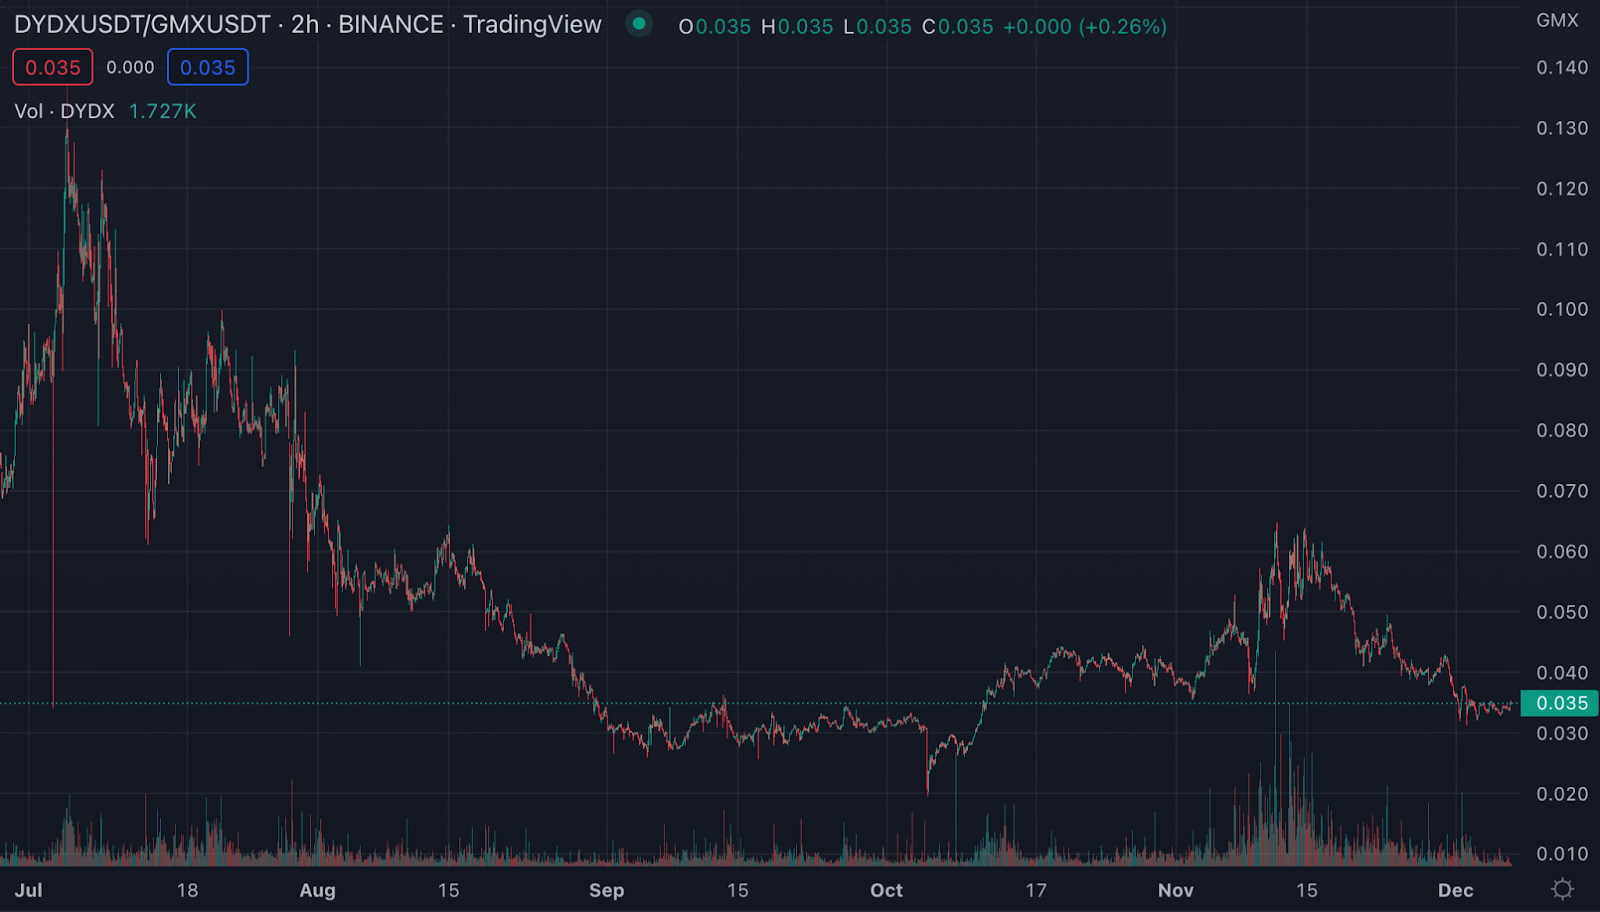Click the 1.727K volume value

coord(163,111)
